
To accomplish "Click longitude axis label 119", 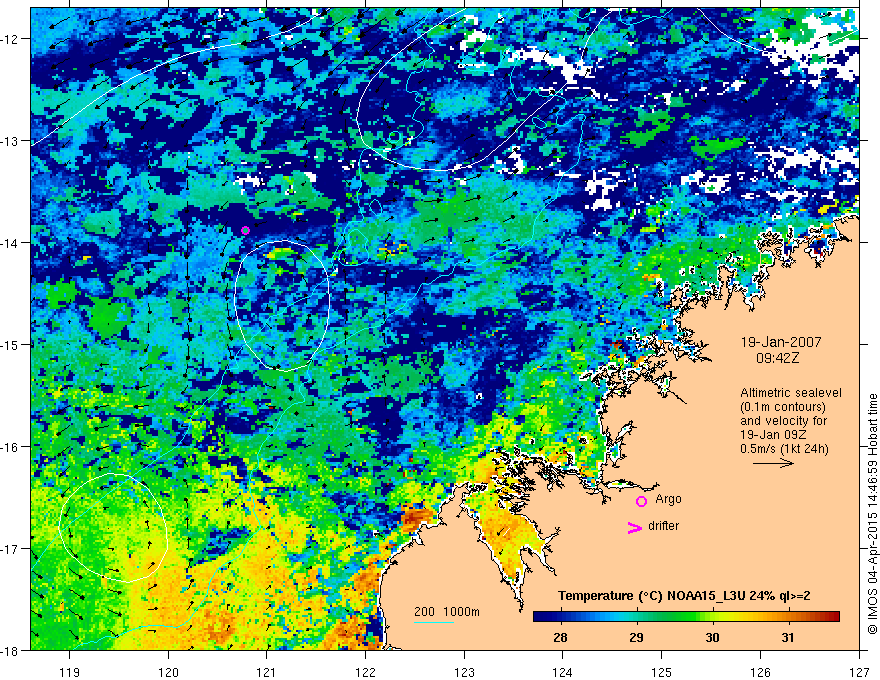I will pos(70,672).
